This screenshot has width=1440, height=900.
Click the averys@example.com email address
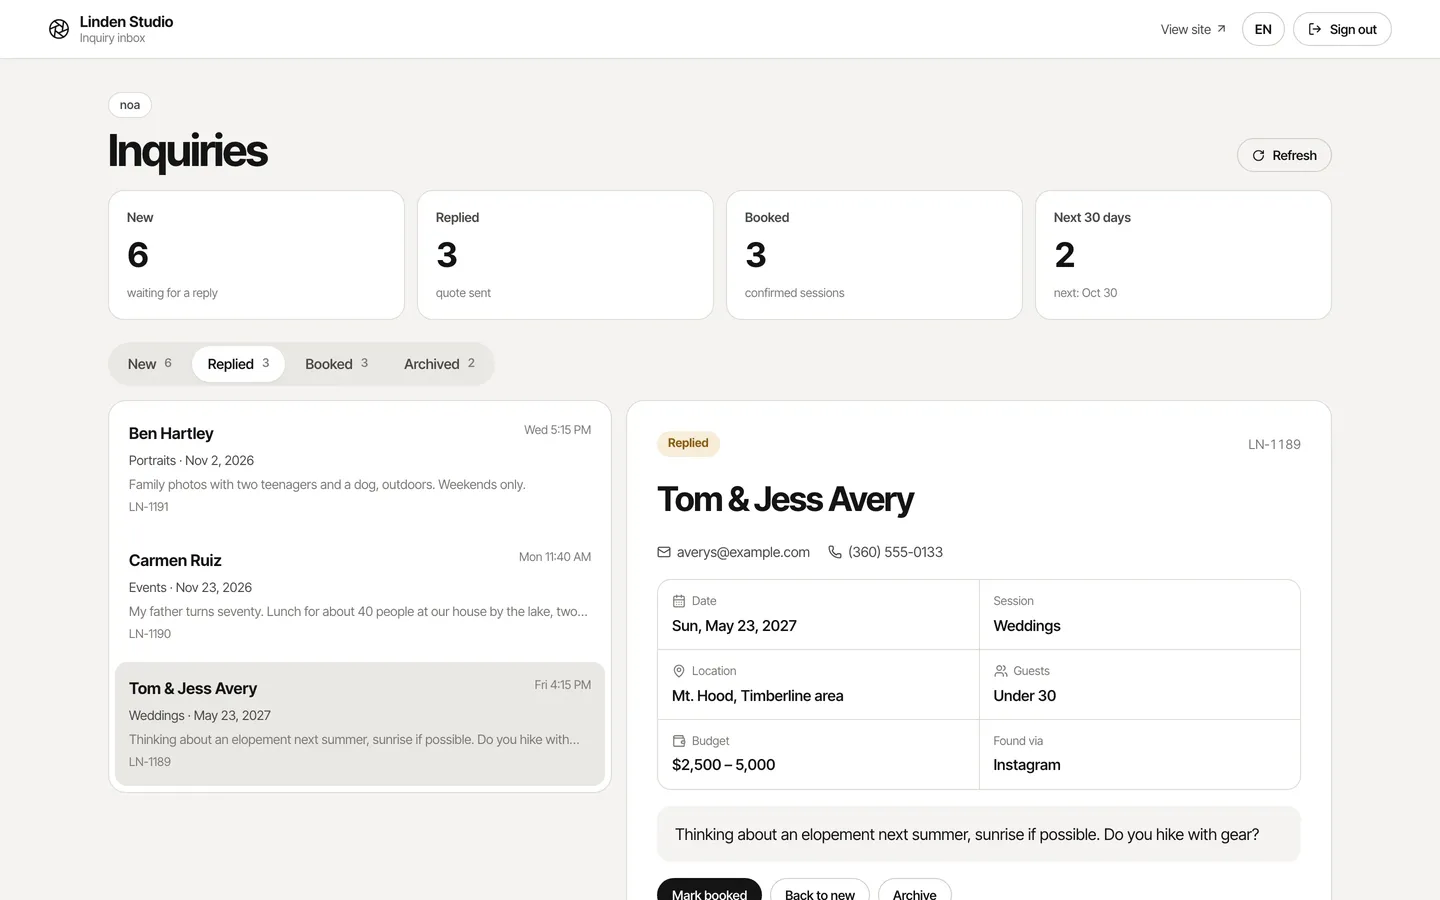click(x=743, y=552)
